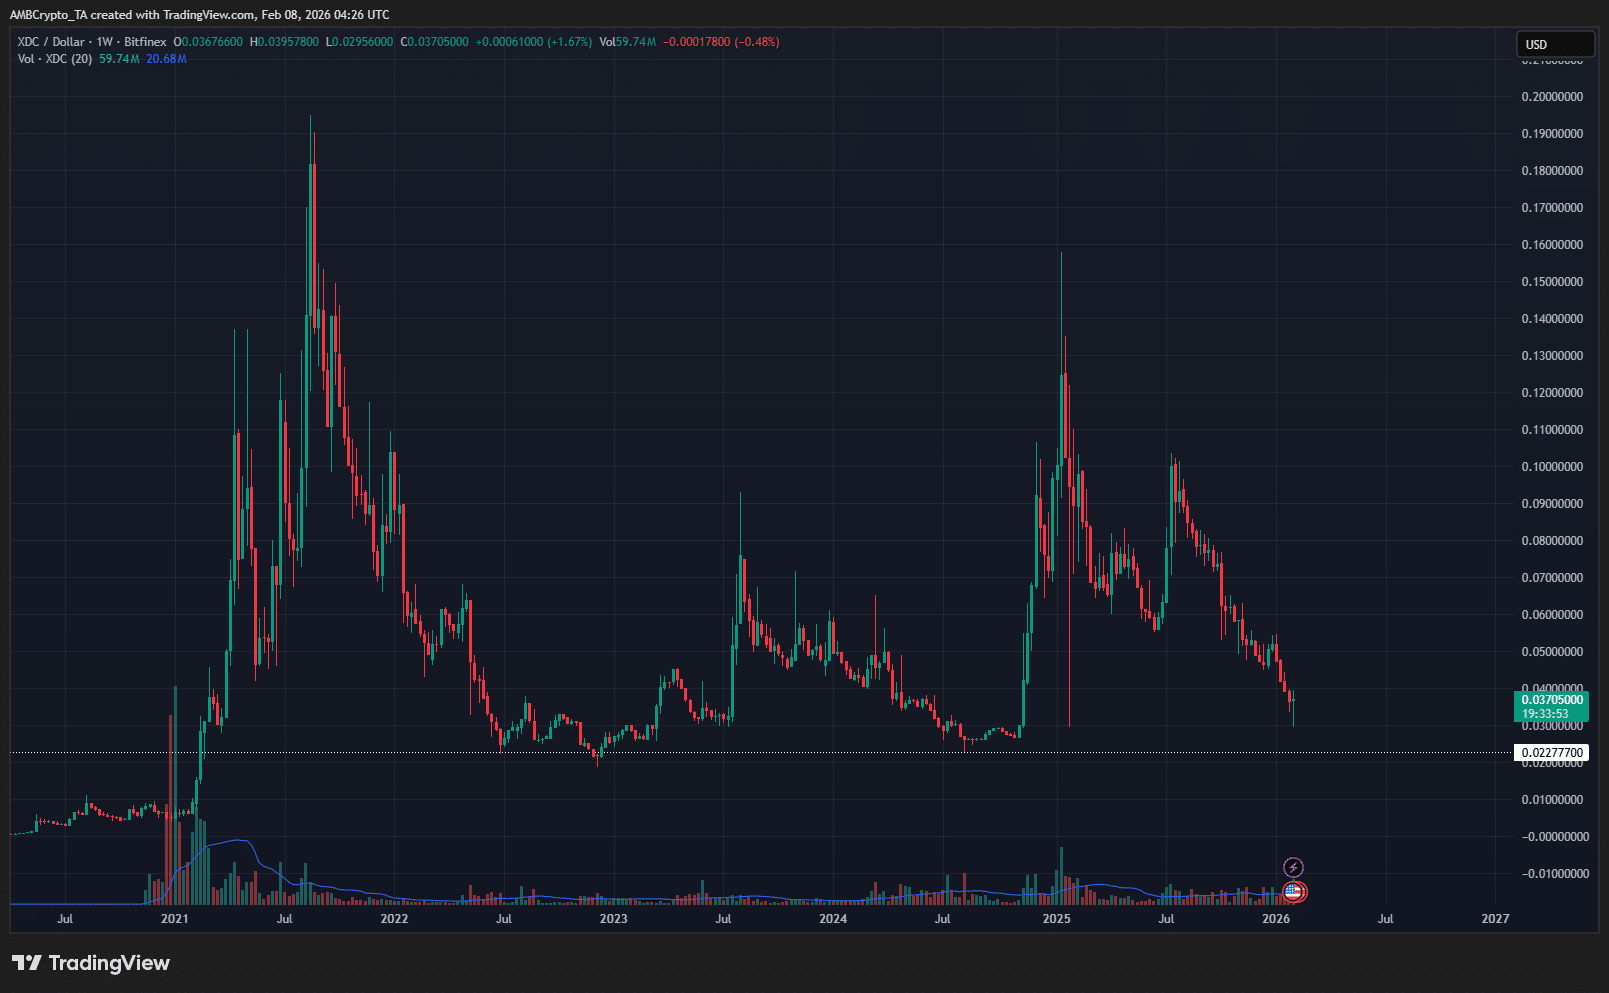
Task: Click the 1W interval in chart legend
Action: pos(104,42)
